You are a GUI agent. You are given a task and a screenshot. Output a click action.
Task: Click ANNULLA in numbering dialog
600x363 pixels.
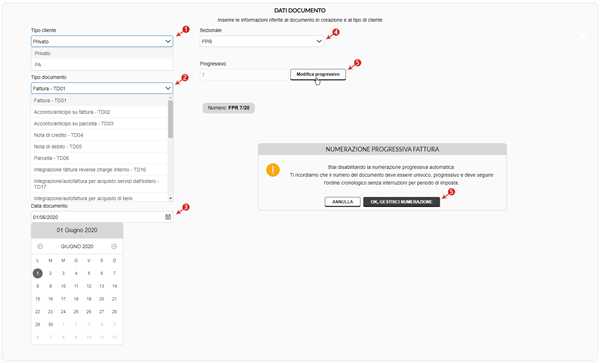(x=342, y=202)
